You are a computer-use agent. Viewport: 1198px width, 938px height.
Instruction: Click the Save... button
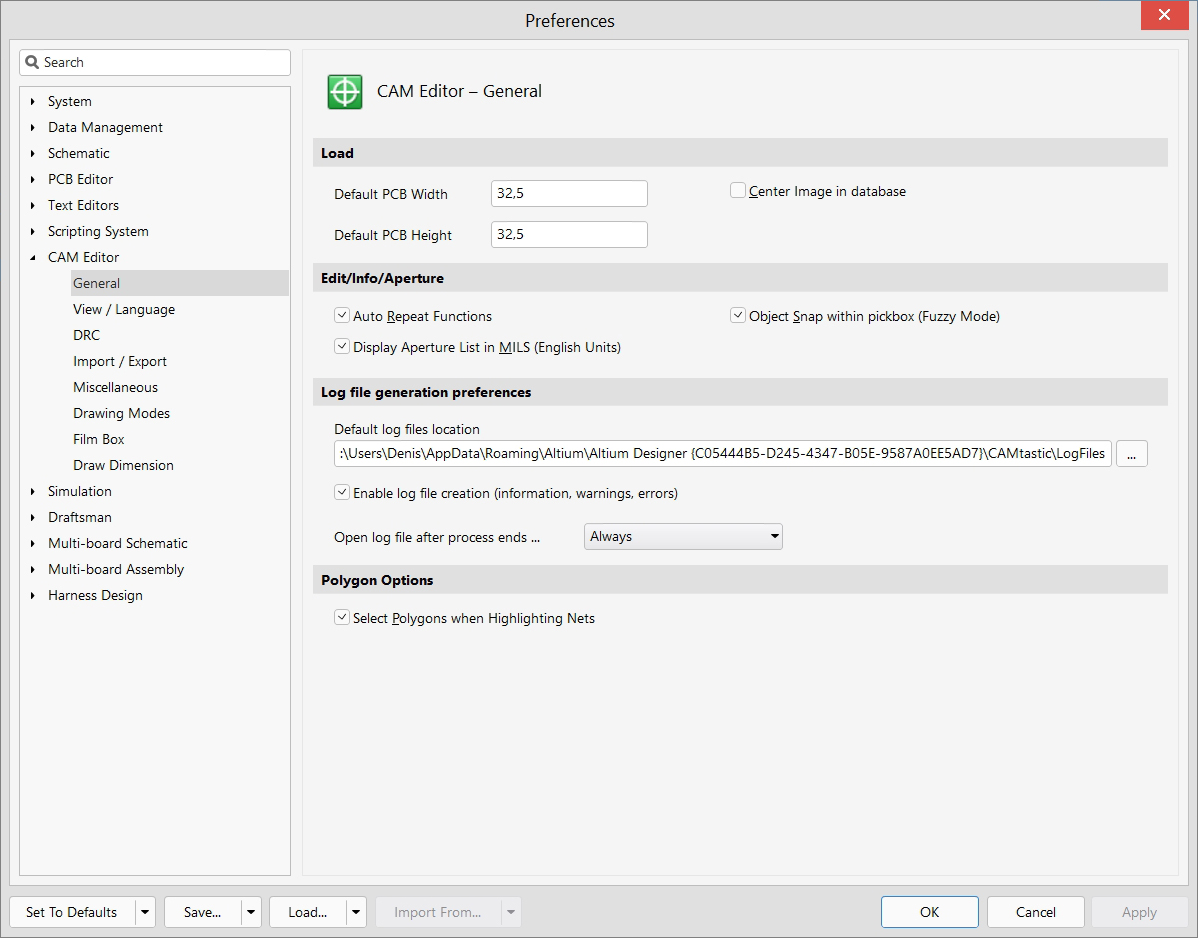click(202, 912)
